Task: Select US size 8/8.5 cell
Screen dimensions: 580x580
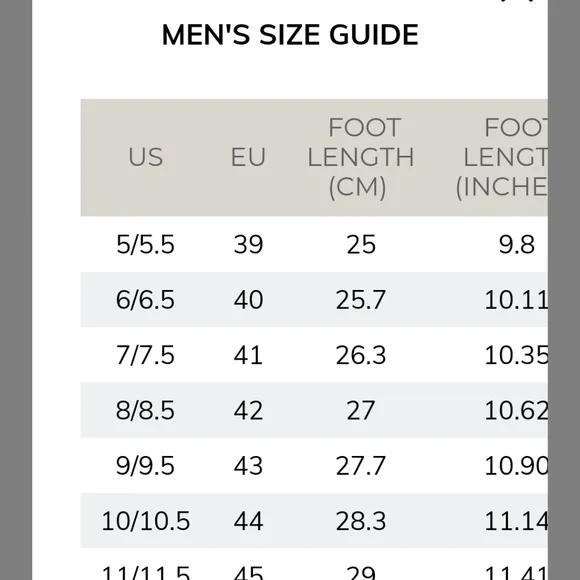Action: pos(145,410)
